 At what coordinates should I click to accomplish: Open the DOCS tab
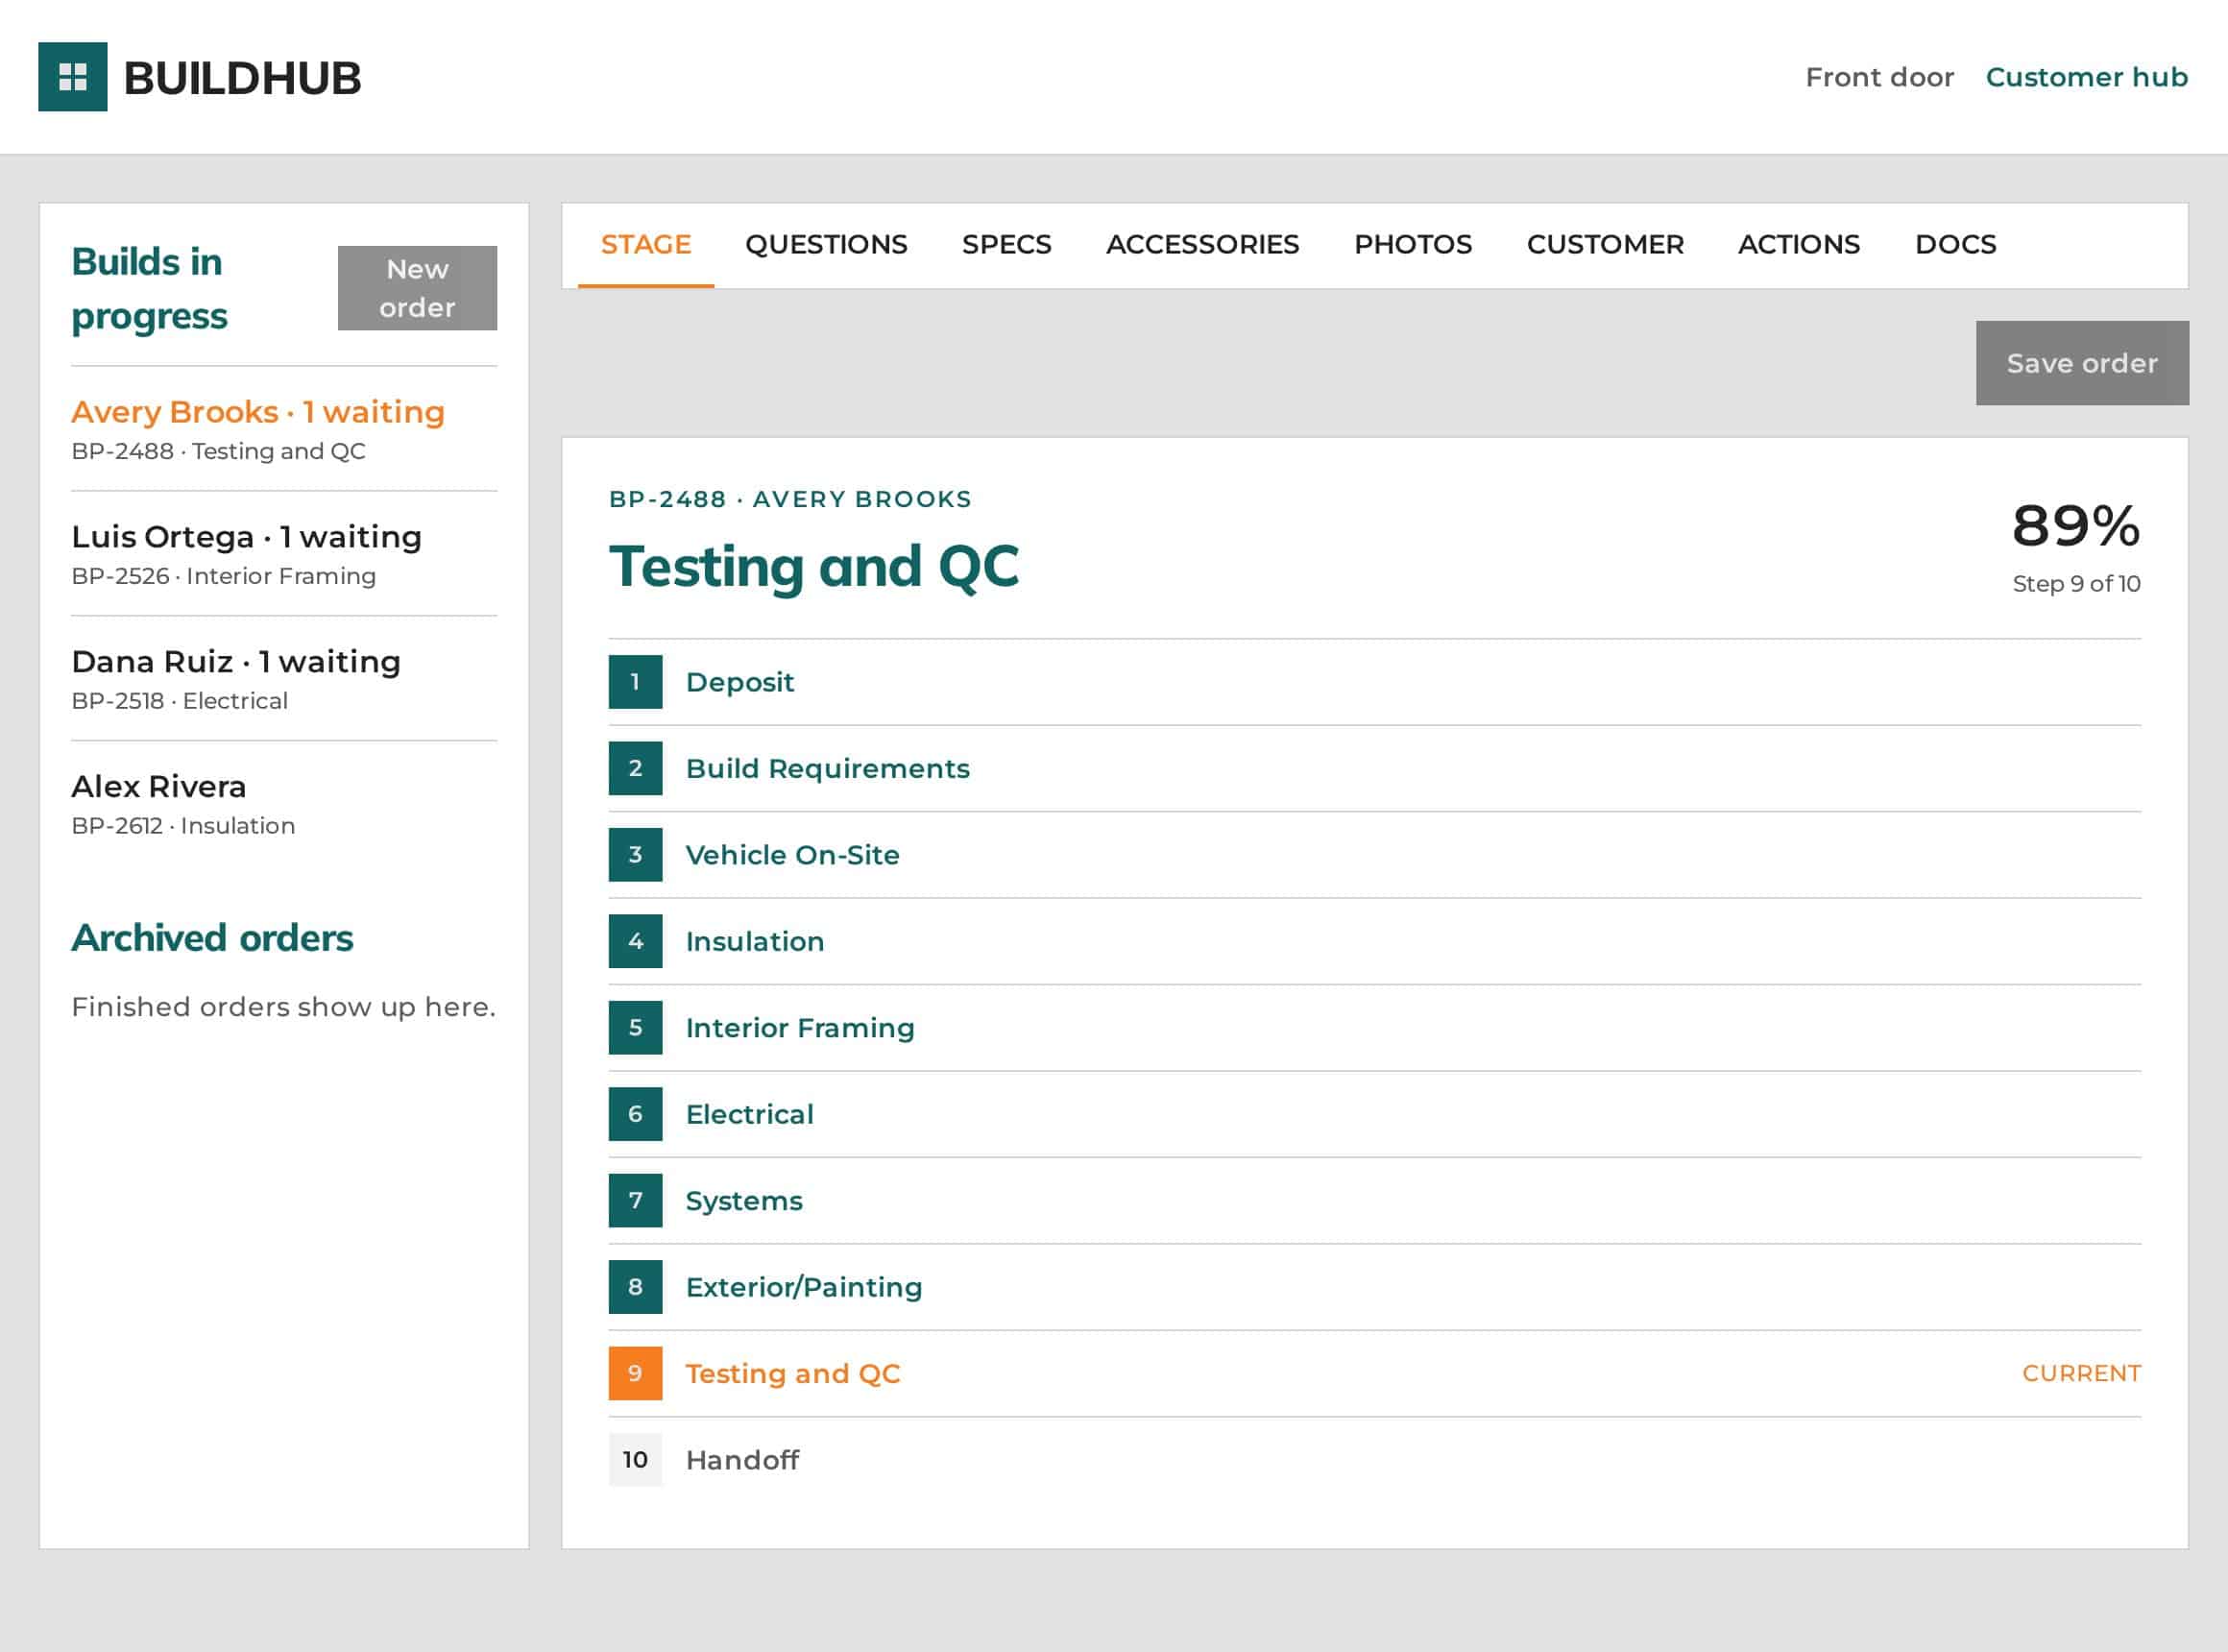point(1955,245)
